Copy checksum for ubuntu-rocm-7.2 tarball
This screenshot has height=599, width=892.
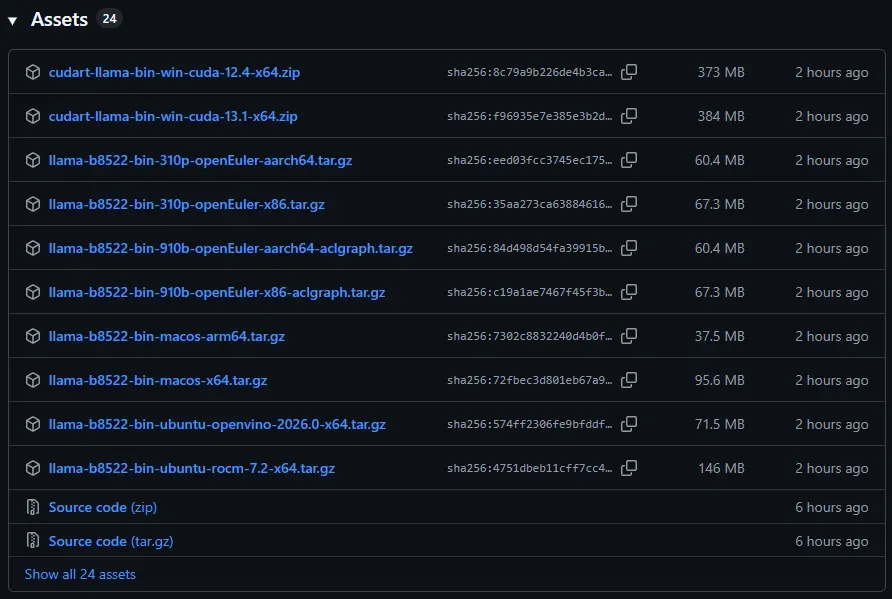pyautogui.click(x=629, y=468)
